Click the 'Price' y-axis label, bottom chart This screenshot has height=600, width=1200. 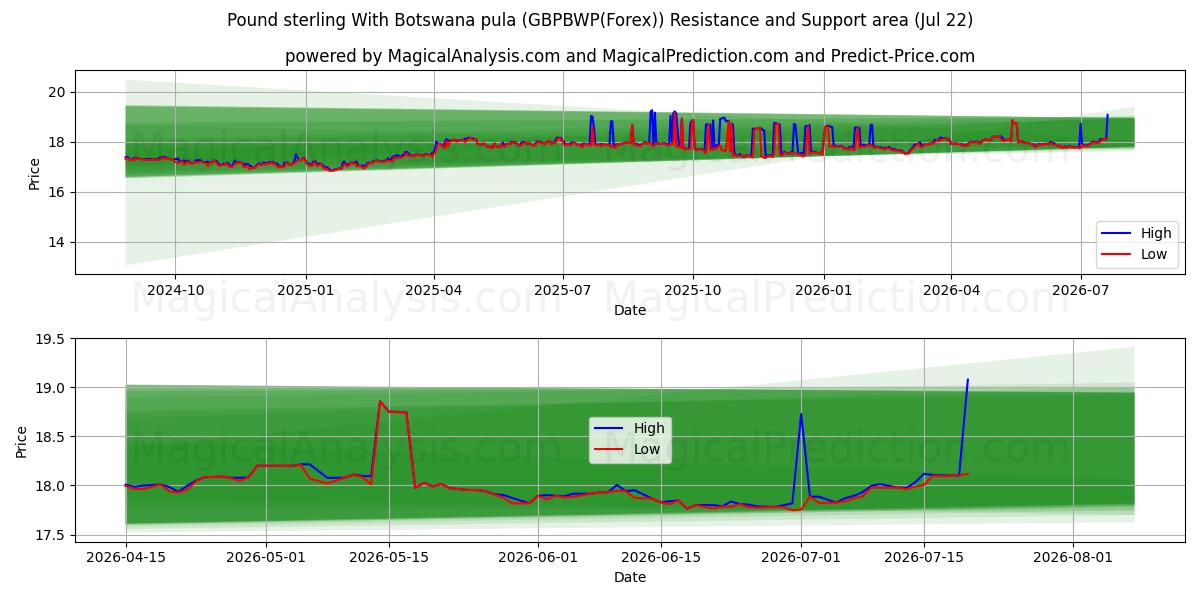click(x=23, y=441)
